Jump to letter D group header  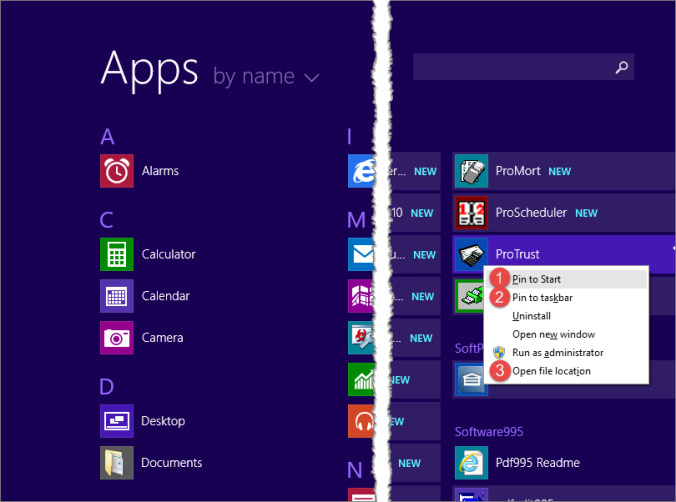[x=107, y=387]
